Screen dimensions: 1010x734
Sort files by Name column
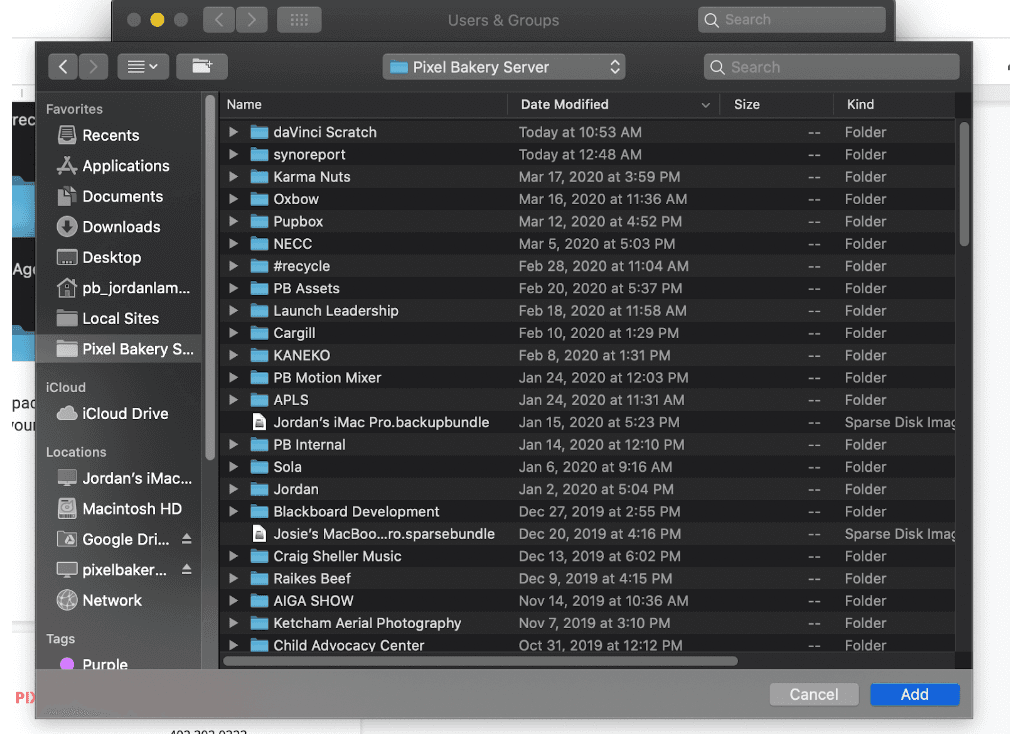[x=364, y=104]
